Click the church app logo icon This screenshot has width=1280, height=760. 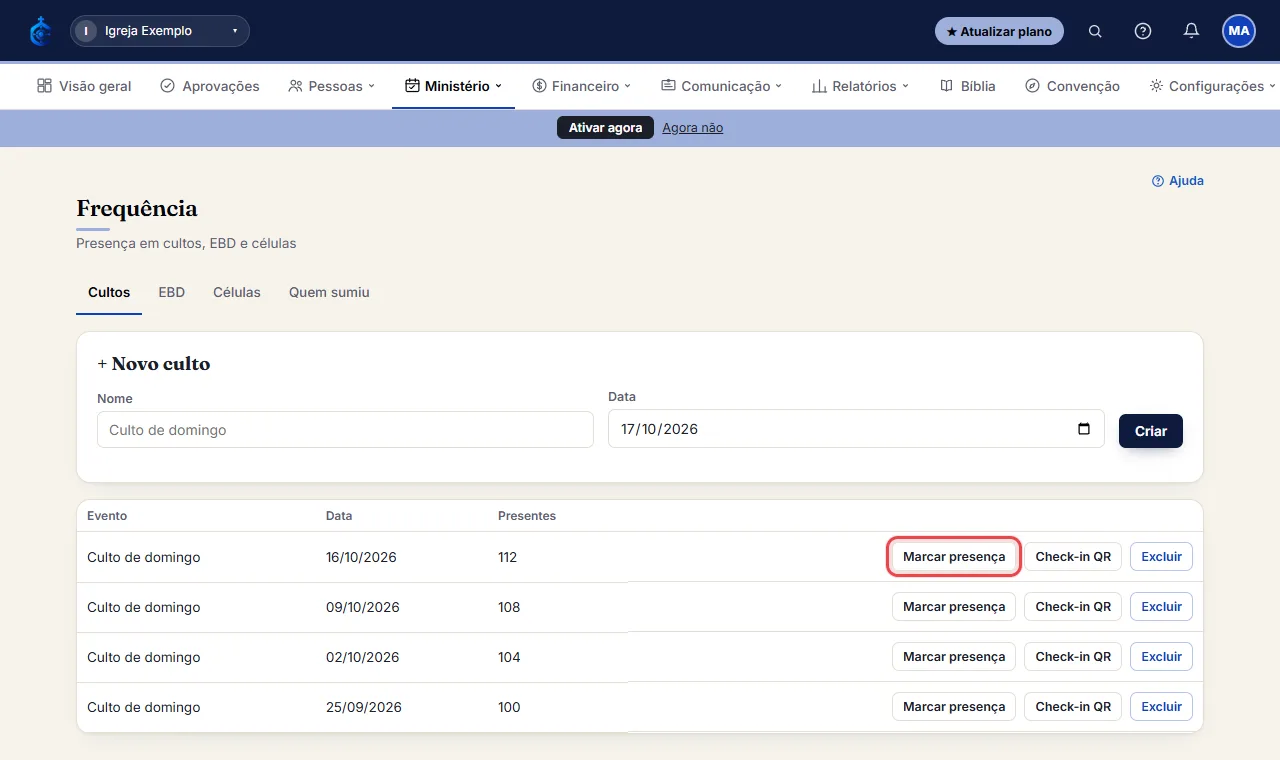click(40, 31)
